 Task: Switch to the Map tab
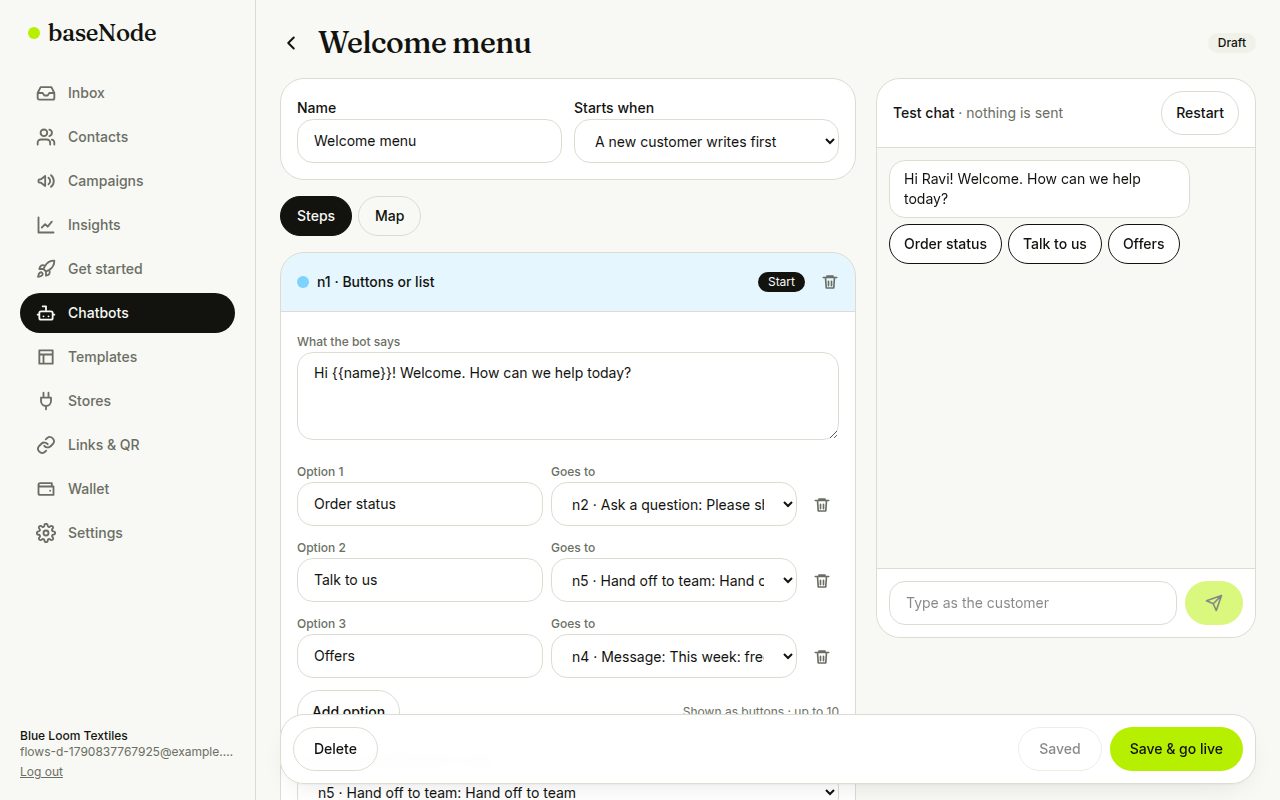click(x=390, y=216)
